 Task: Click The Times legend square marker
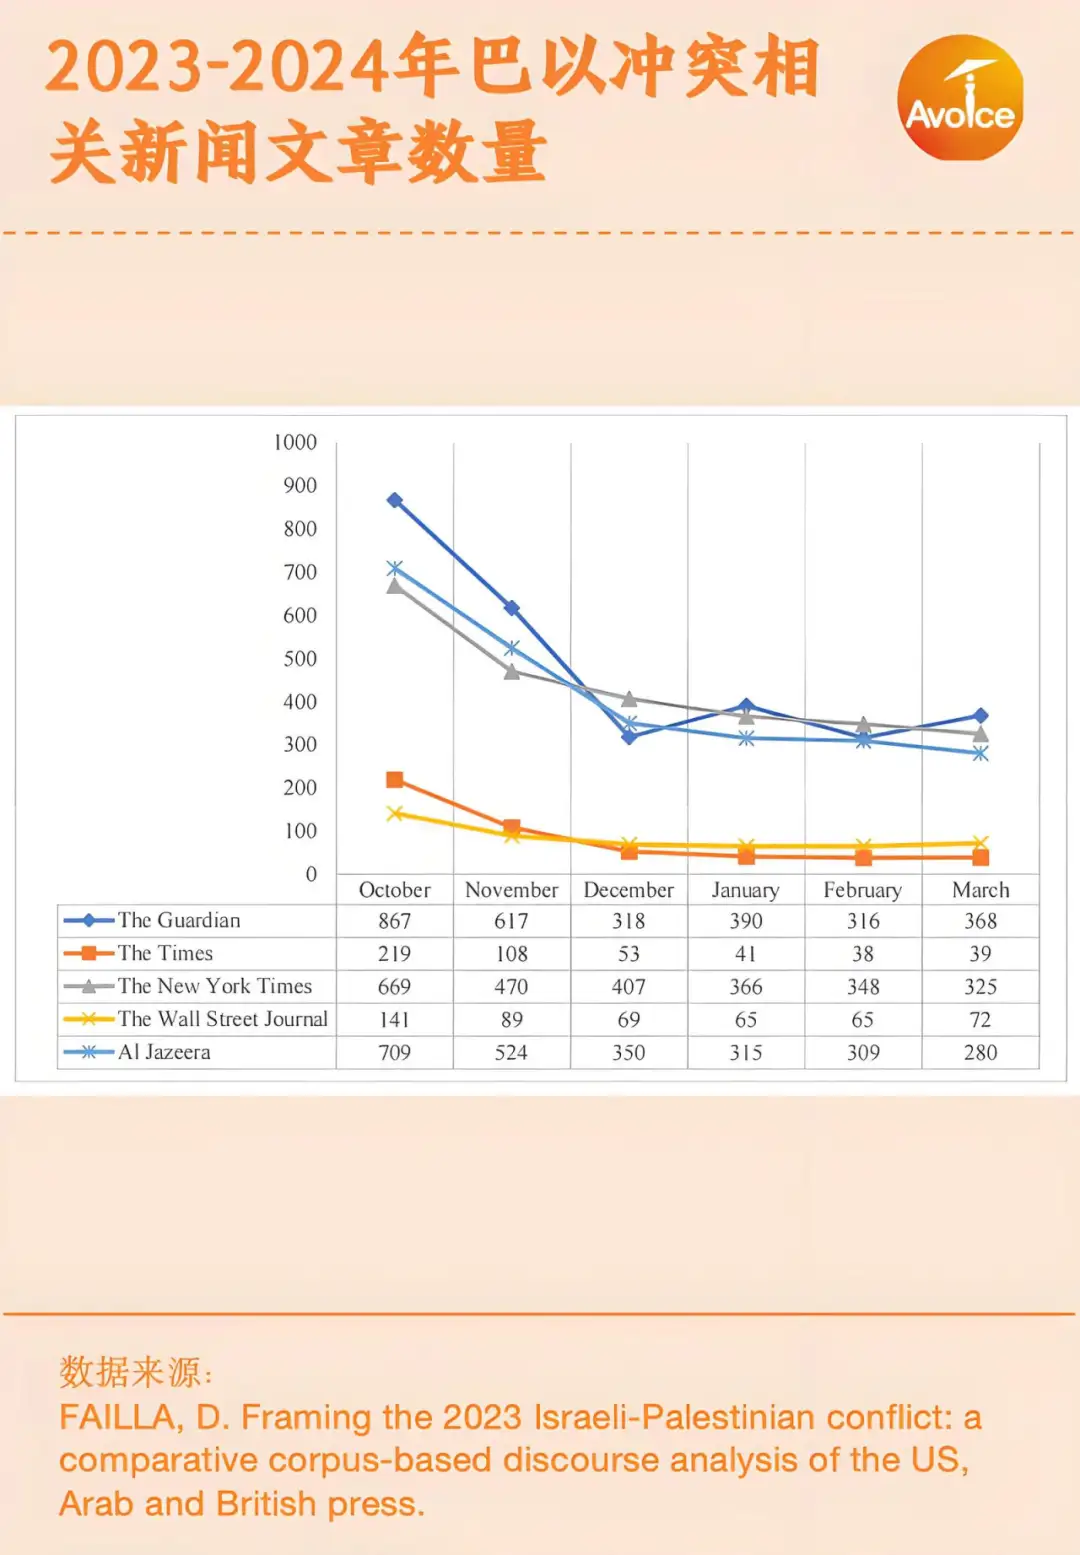point(89,953)
